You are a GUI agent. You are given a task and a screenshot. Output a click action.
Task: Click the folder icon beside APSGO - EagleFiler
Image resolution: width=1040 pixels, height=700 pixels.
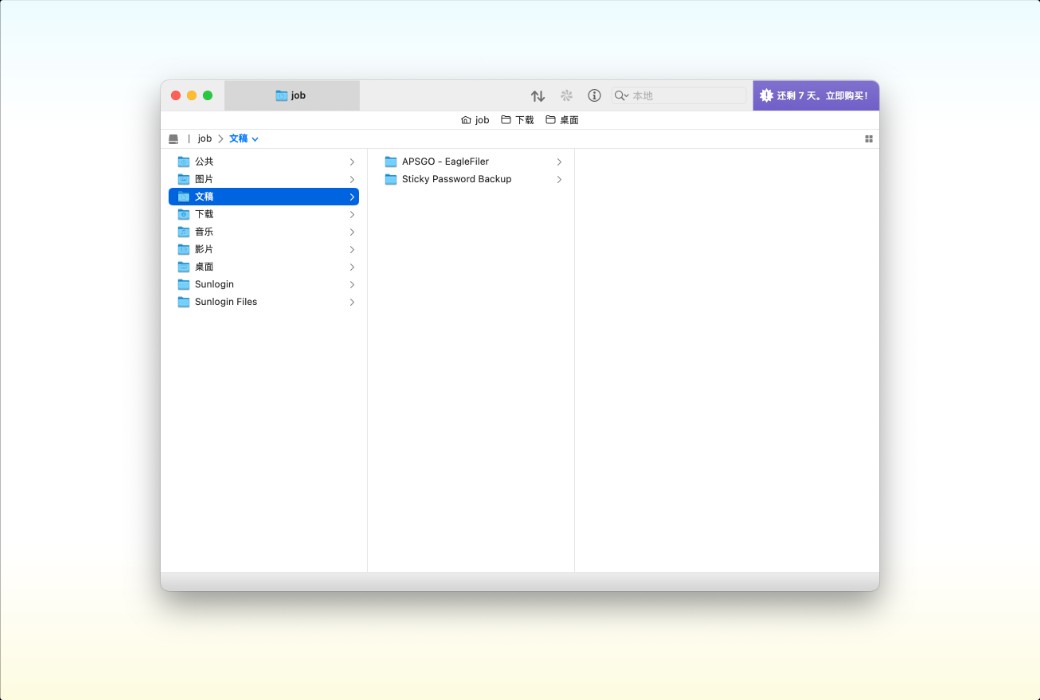(x=389, y=161)
